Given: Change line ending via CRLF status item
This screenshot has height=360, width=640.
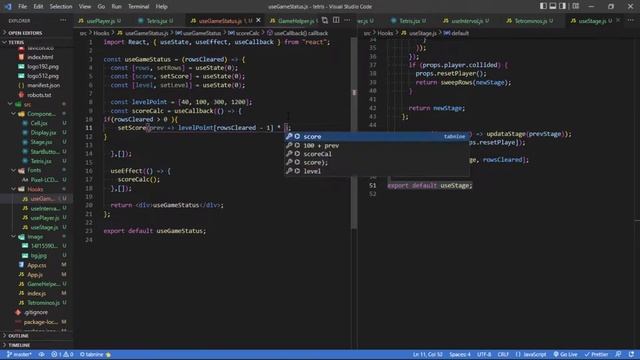Looking at the screenshot, I should coord(503,354).
